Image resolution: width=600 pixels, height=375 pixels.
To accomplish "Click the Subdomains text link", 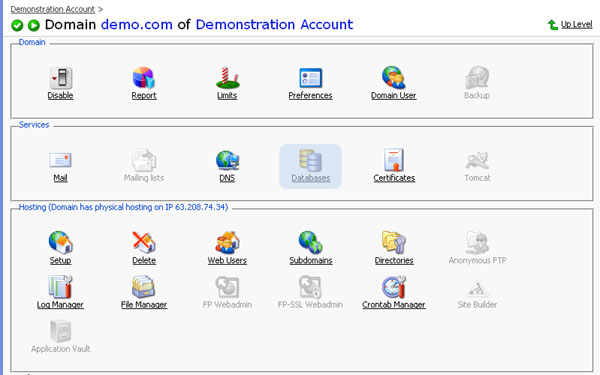I will (311, 260).
